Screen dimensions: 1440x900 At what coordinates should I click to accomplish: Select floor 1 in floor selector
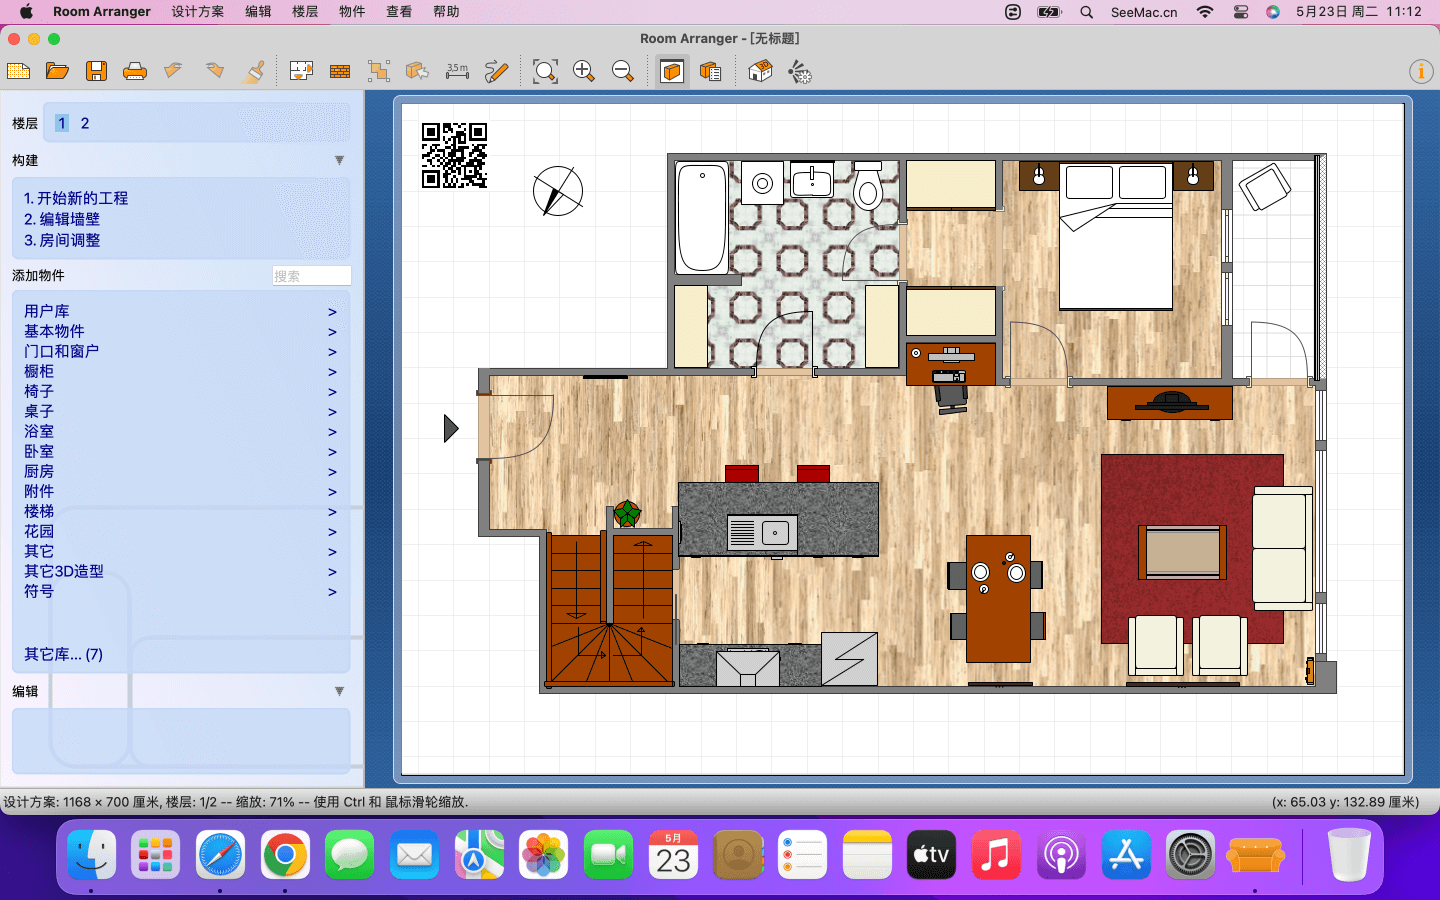pos(62,123)
